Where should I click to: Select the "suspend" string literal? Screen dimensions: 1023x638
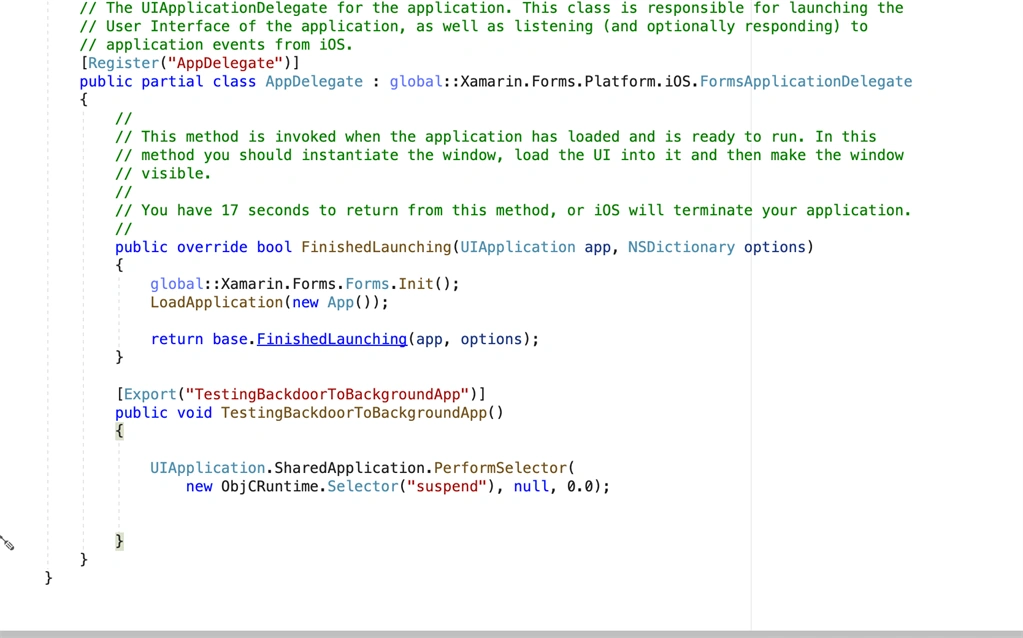tap(447, 487)
